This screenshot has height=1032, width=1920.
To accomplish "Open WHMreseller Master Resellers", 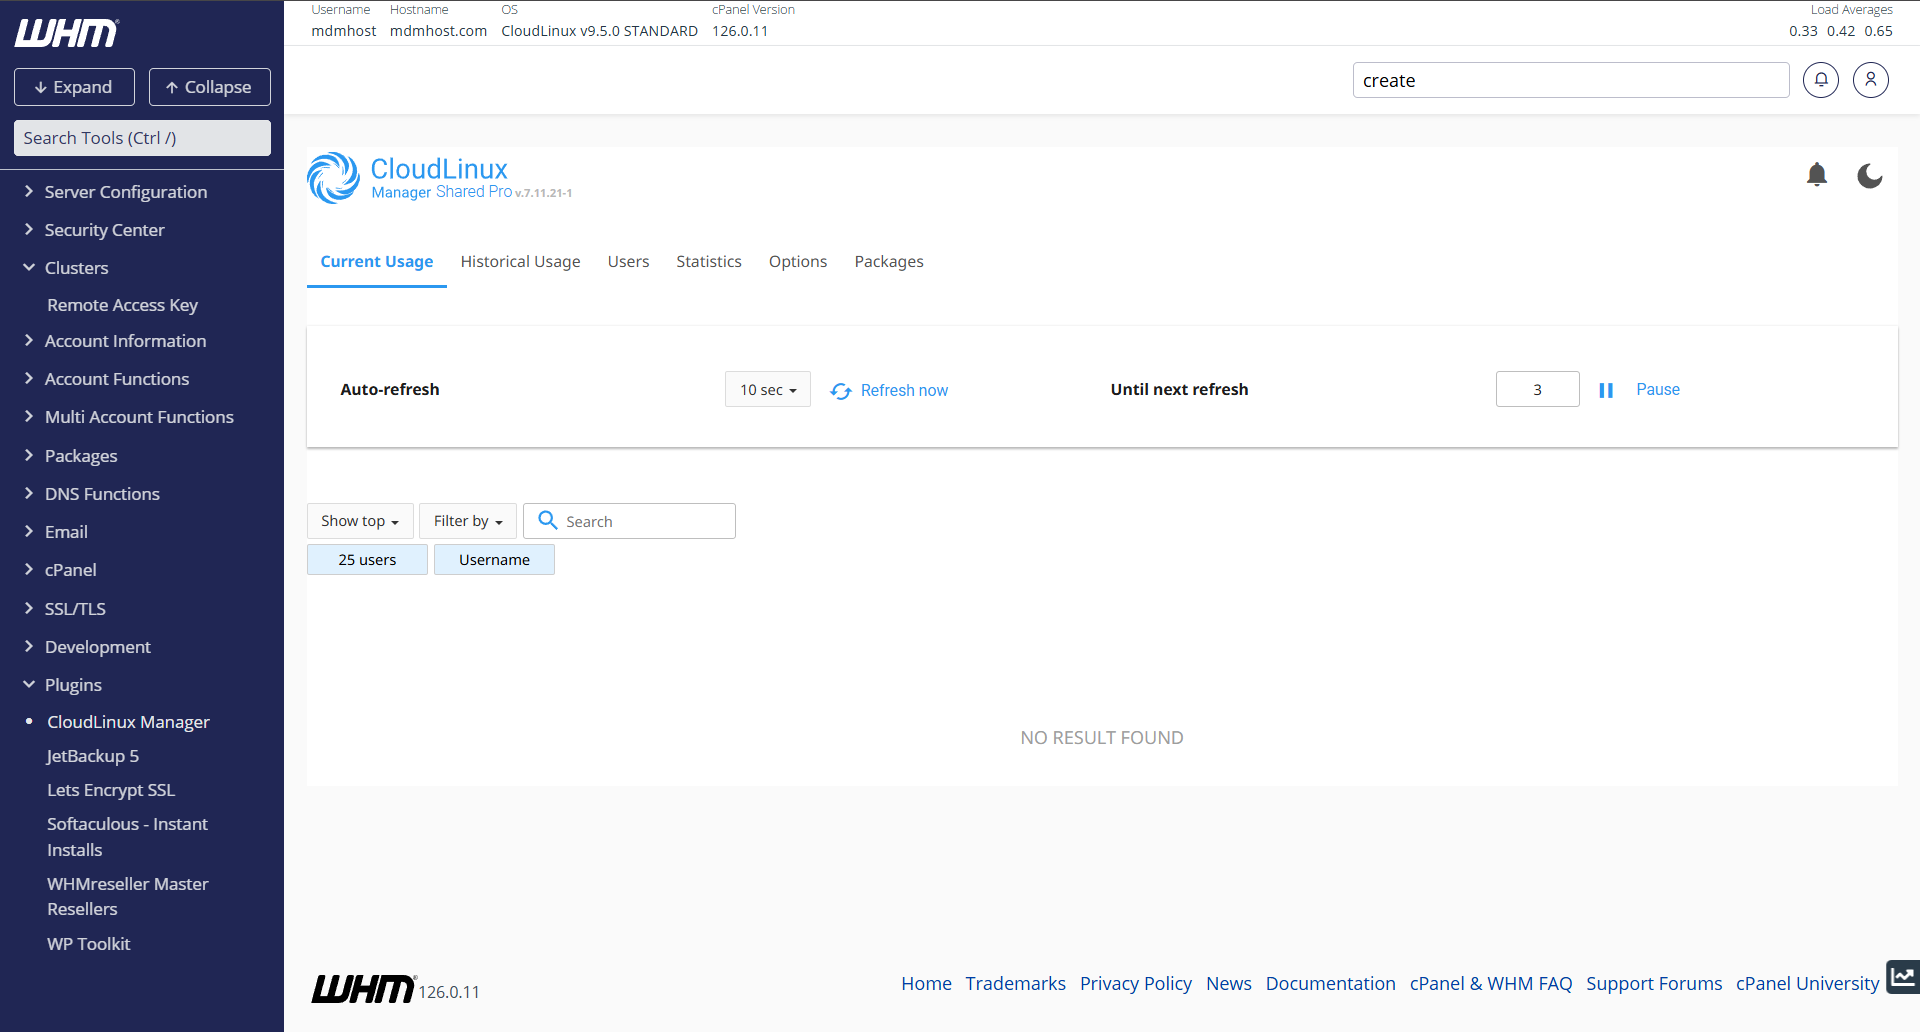I will [127, 896].
